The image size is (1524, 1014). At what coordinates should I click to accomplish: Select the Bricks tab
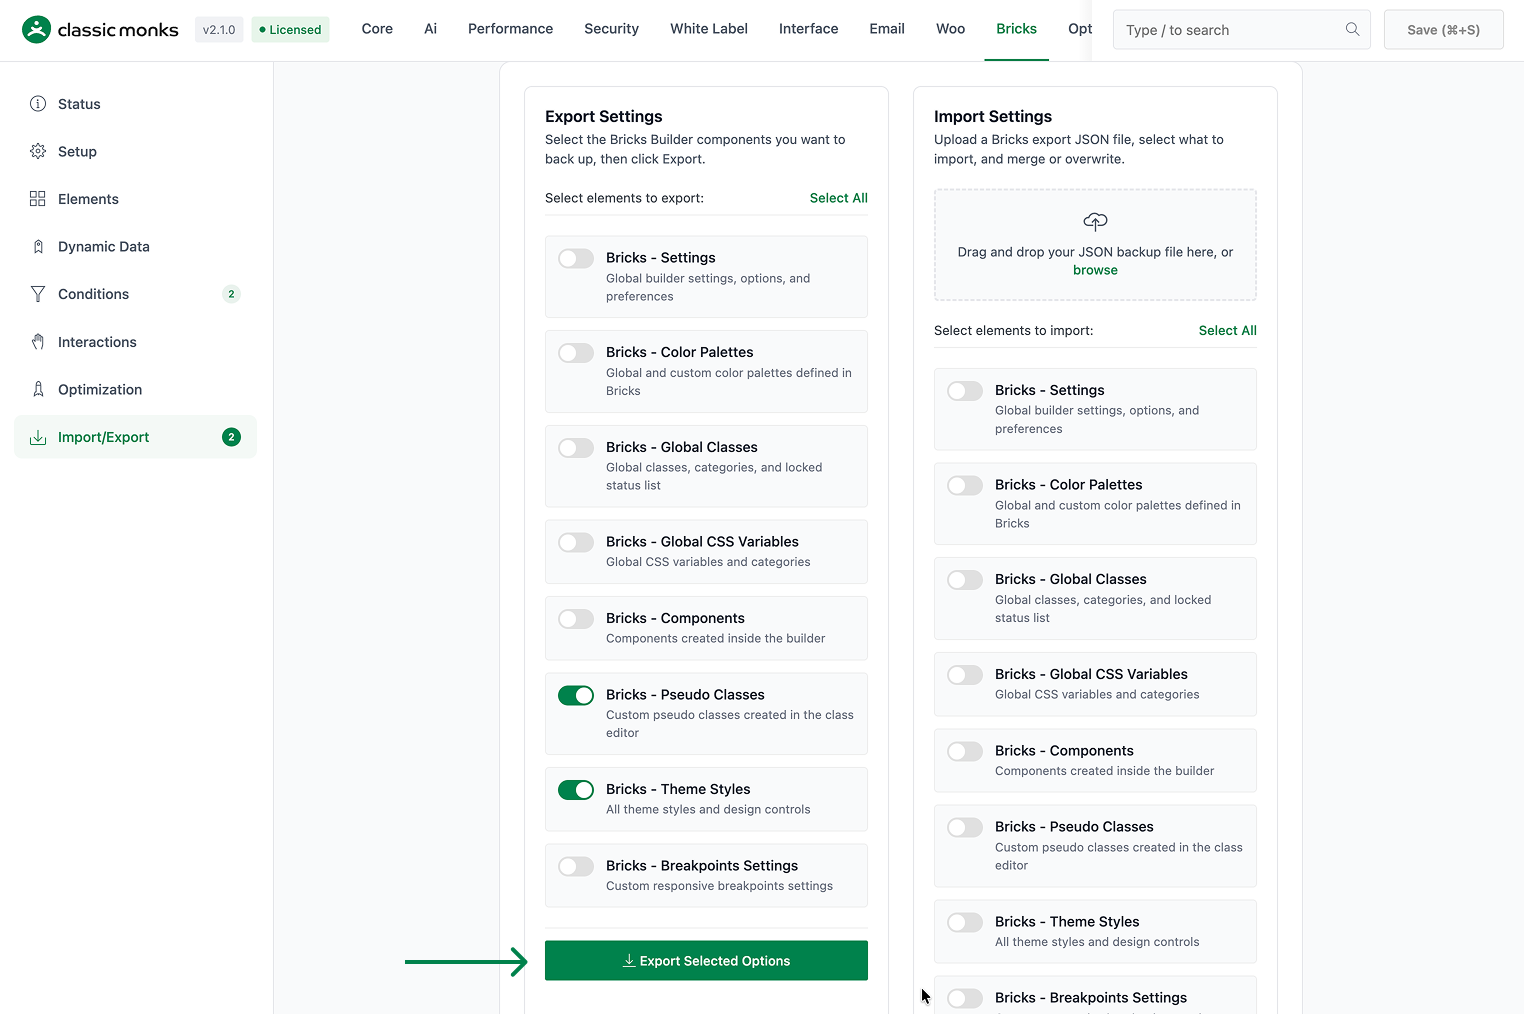pos(1016,29)
